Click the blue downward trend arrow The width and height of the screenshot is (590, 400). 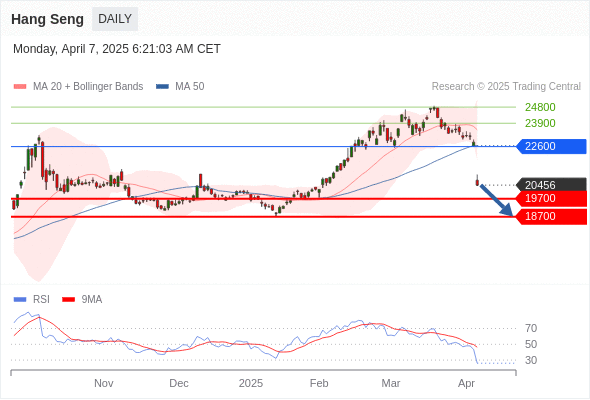point(496,200)
